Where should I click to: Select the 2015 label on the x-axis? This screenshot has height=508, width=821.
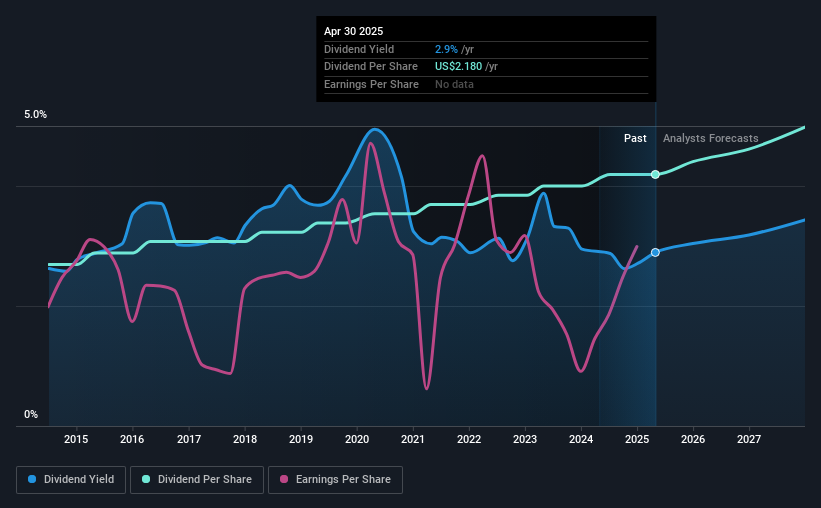[x=76, y=439]
